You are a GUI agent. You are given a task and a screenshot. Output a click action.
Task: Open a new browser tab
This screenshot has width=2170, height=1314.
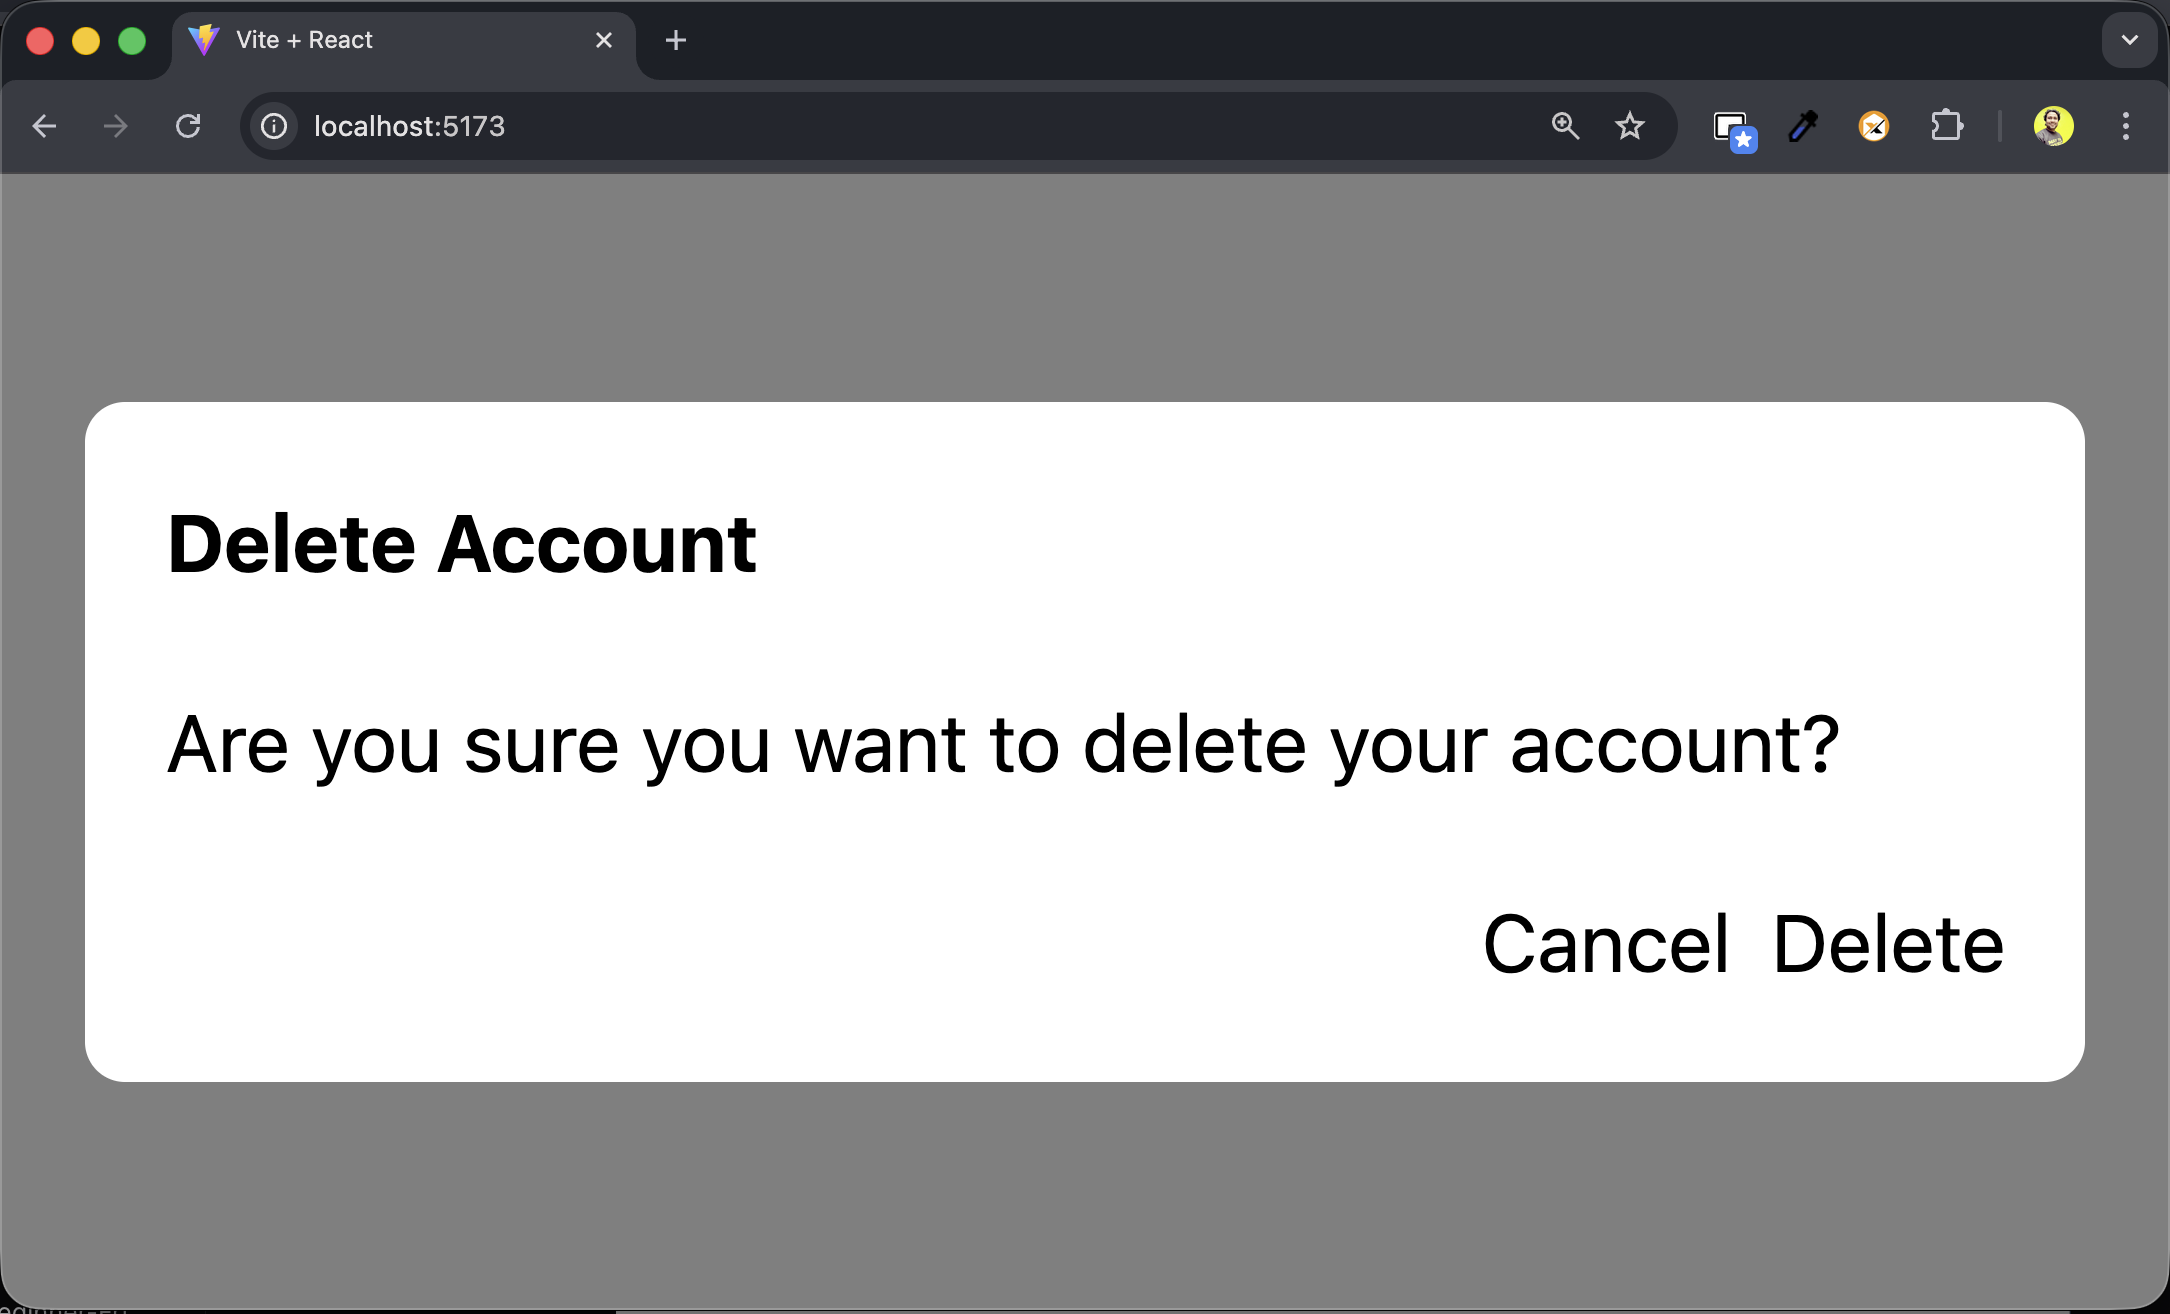coord(676,40)
